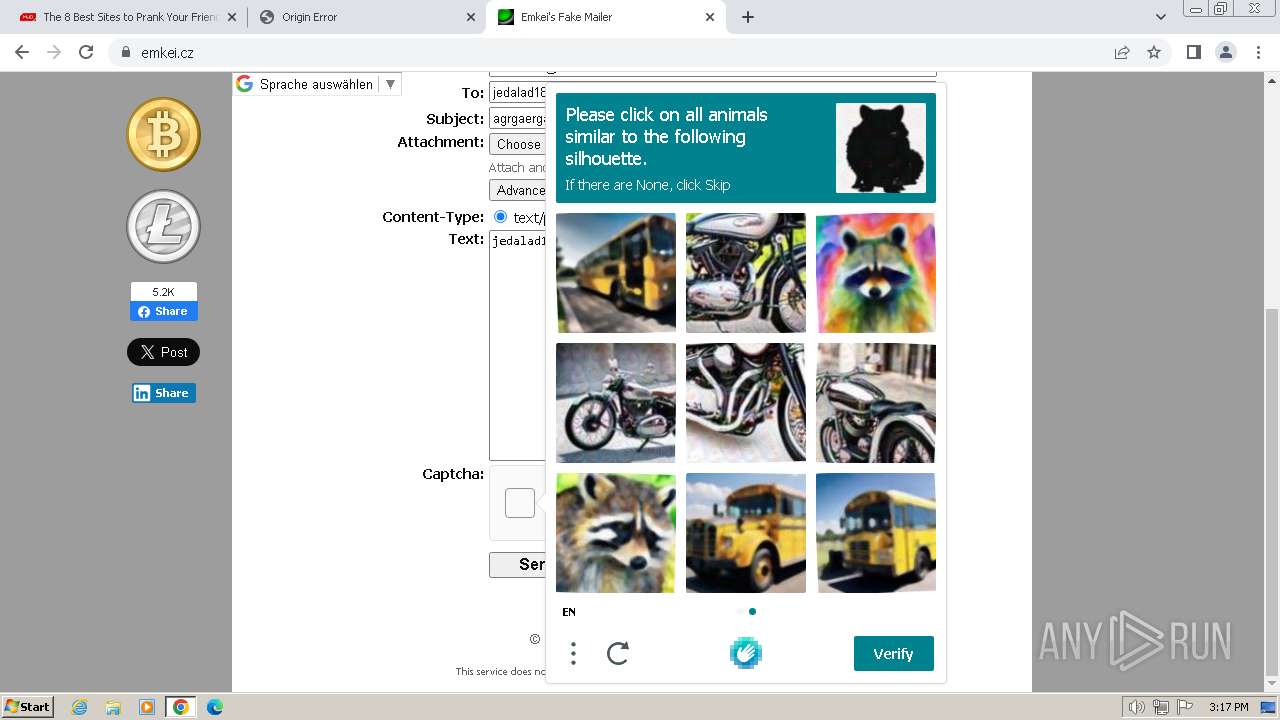Toggle the browser side panel
1280x720 pixels.
point(1193,52)
